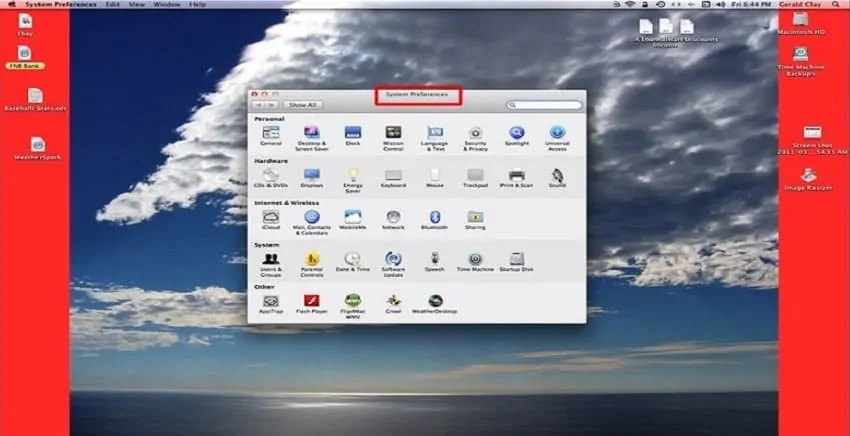The height and width of the screenshot is (436, 850).
Task: Click the Show All button
Action: (302, 105)
